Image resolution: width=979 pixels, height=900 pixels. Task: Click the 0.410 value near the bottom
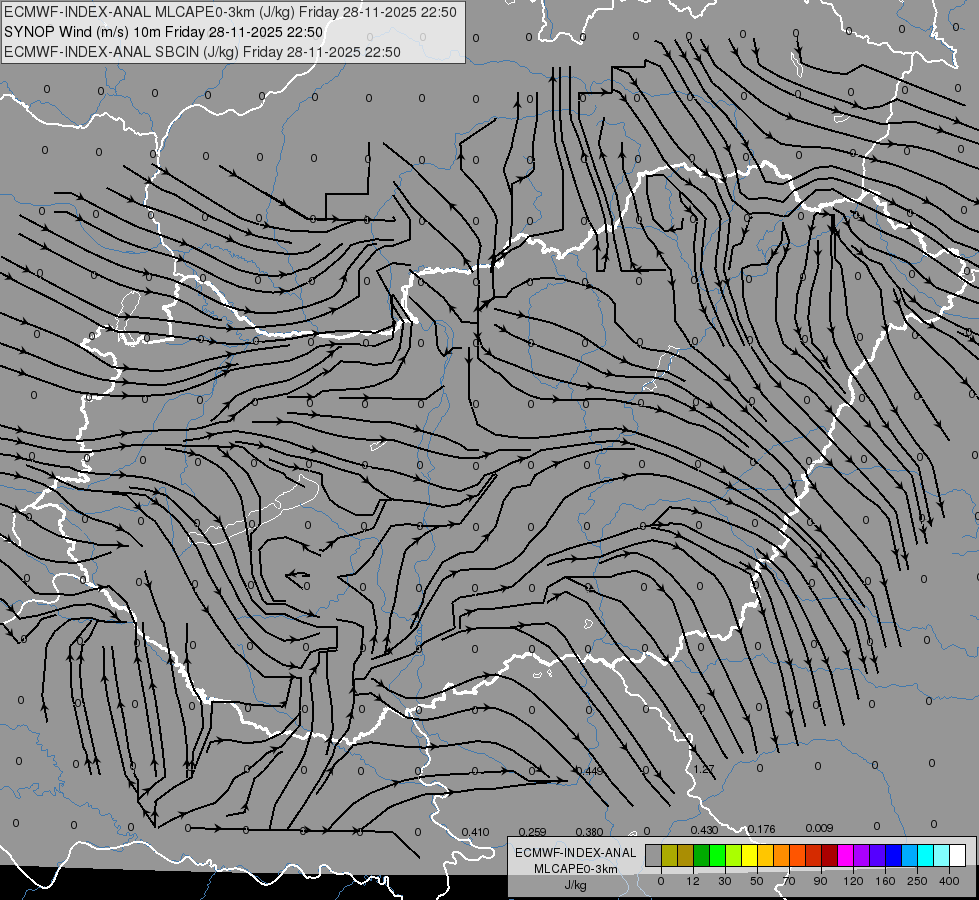click(x=475, y=832)
